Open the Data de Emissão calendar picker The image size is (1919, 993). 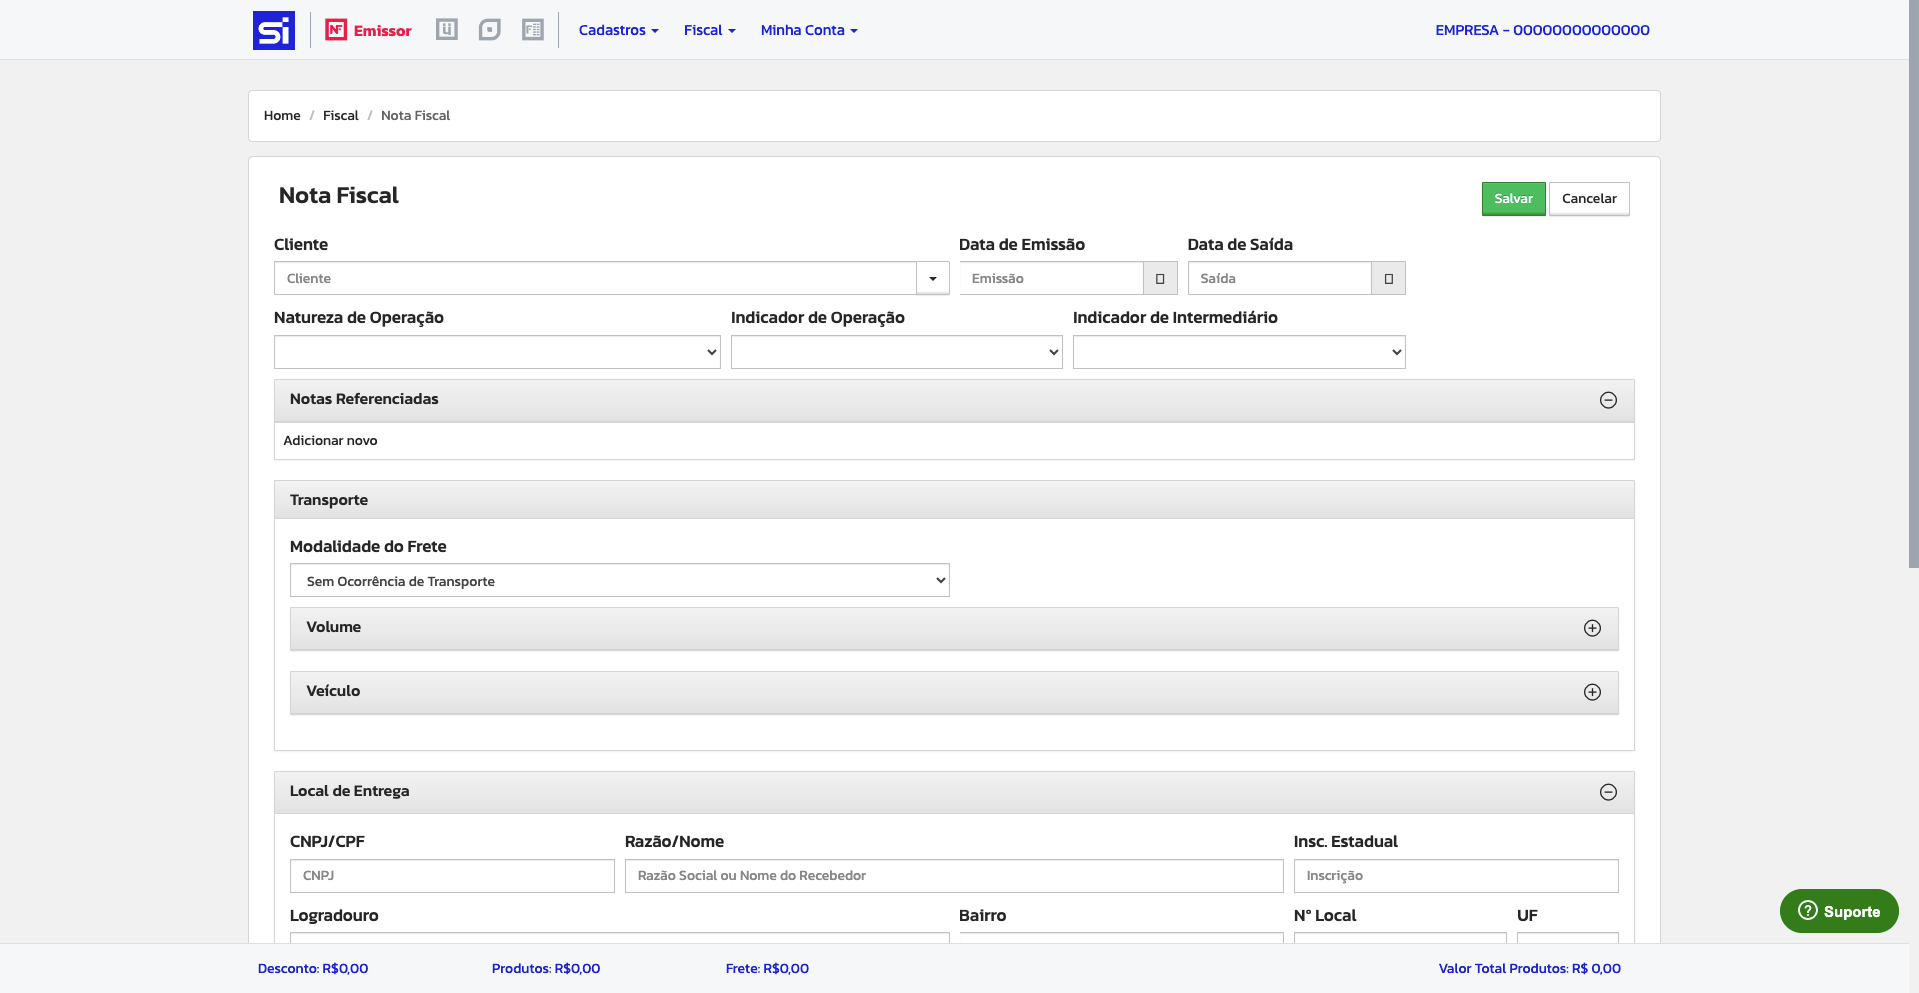coord(1160,279)
